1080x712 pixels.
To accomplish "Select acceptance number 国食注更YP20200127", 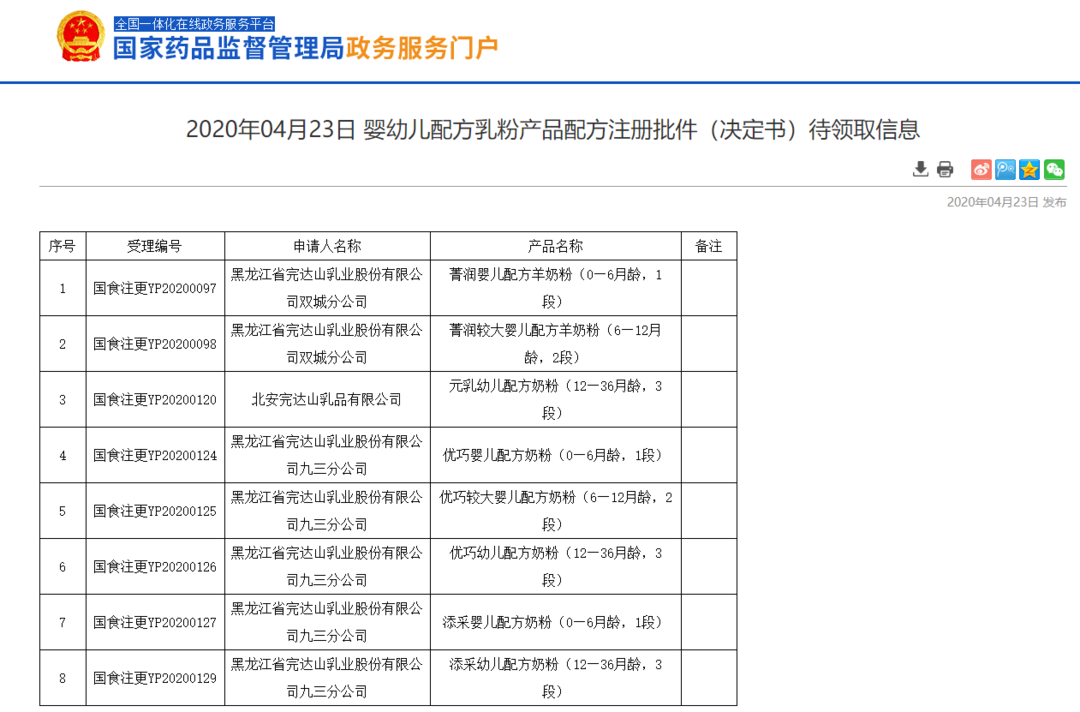I will pyautogui.click(x=155, y=623).
